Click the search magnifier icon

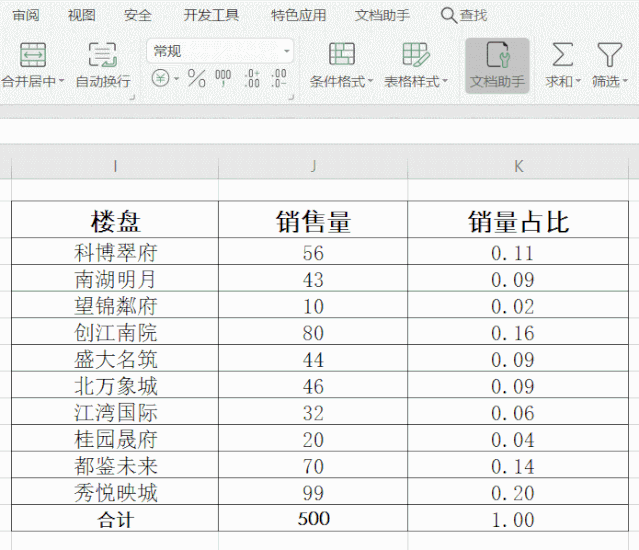(449, 15)
